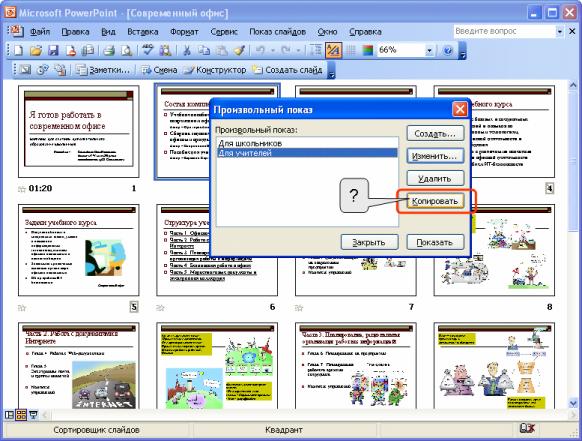Open the Конструктор design pane button
582x441 pixels.
click(x=215, y=70)
